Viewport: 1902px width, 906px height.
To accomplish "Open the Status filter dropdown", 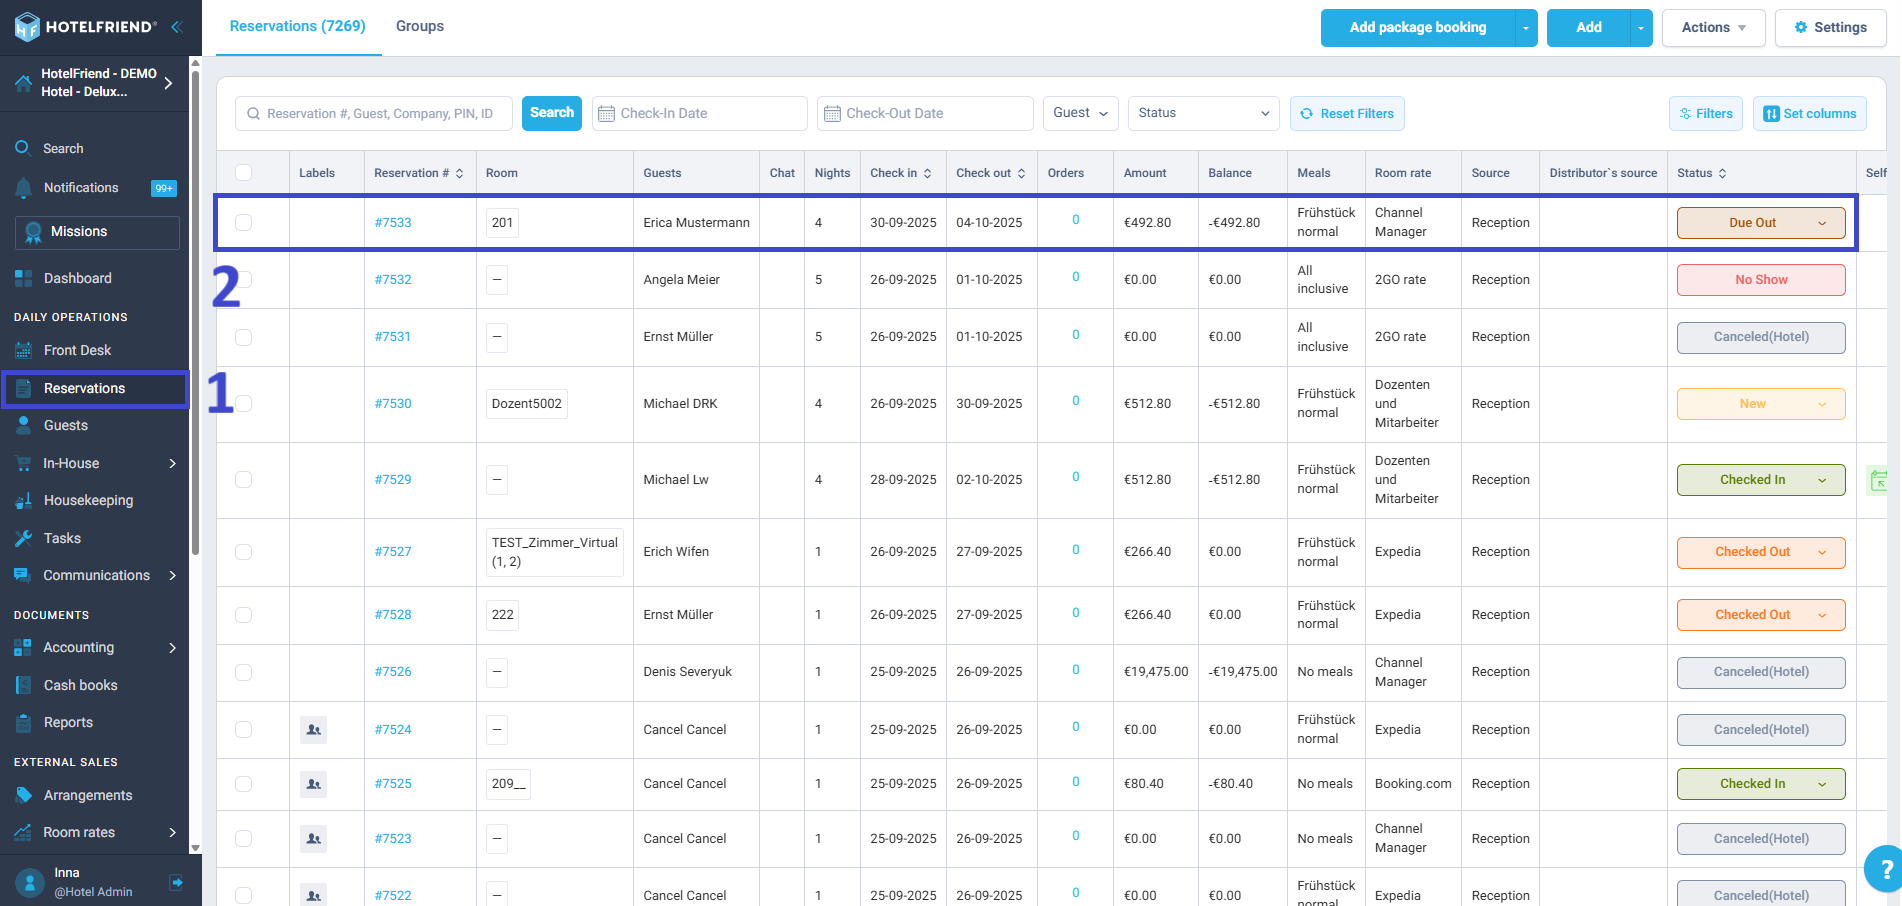I will point(1204,113).
